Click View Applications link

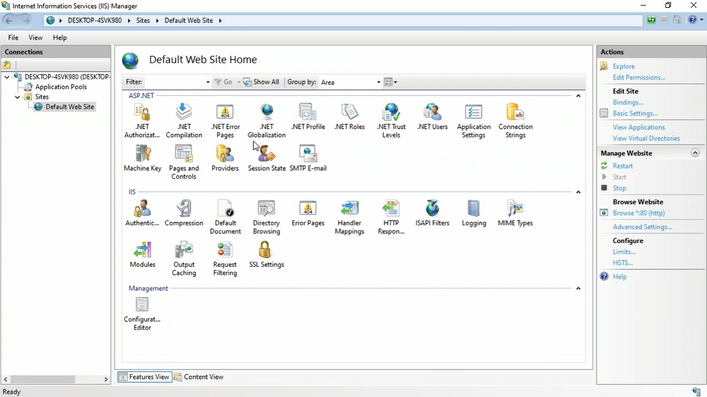coord(638,127)
